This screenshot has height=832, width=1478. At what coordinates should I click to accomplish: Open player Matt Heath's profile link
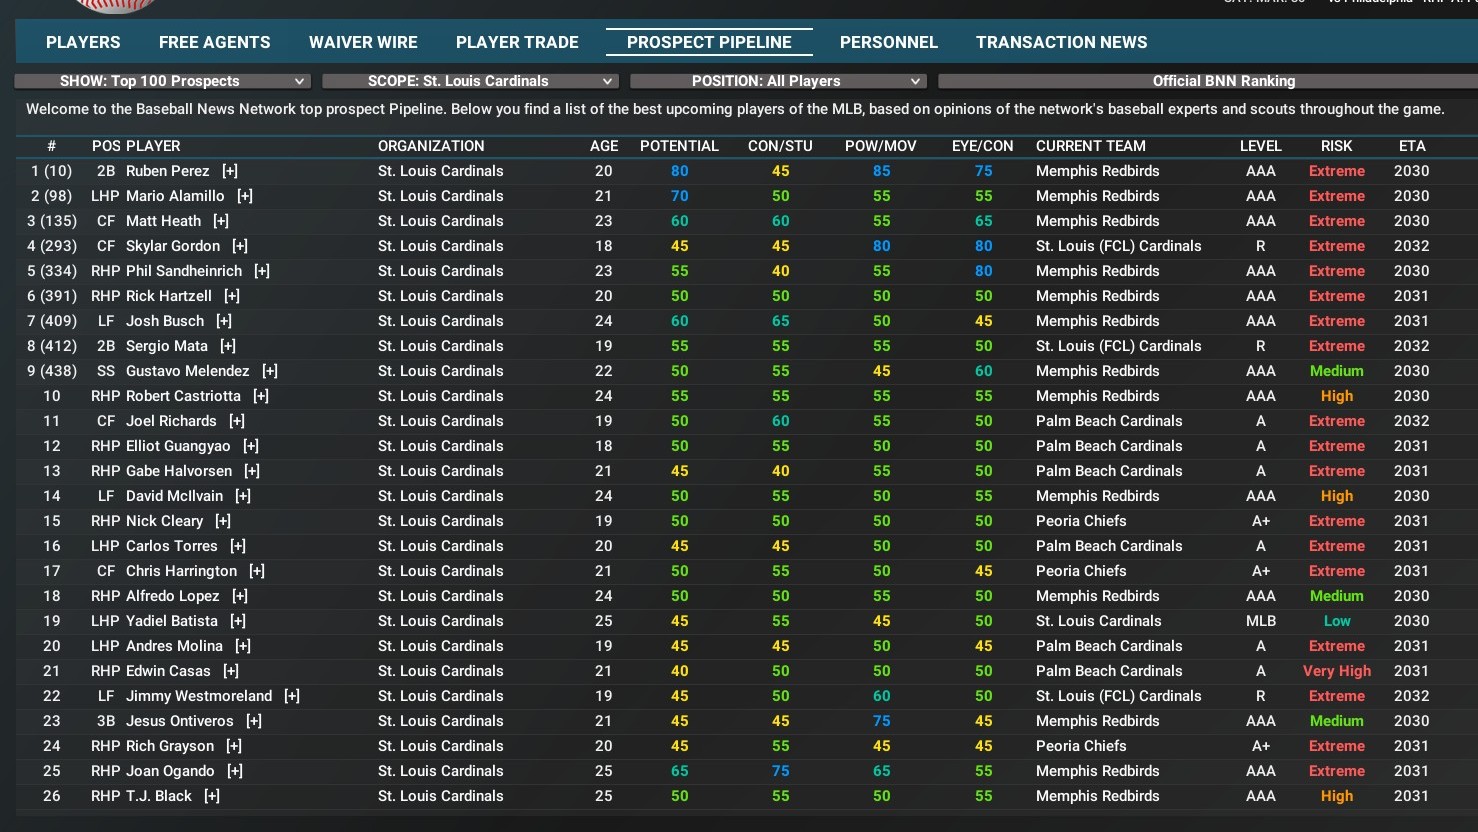click(163, 221)
